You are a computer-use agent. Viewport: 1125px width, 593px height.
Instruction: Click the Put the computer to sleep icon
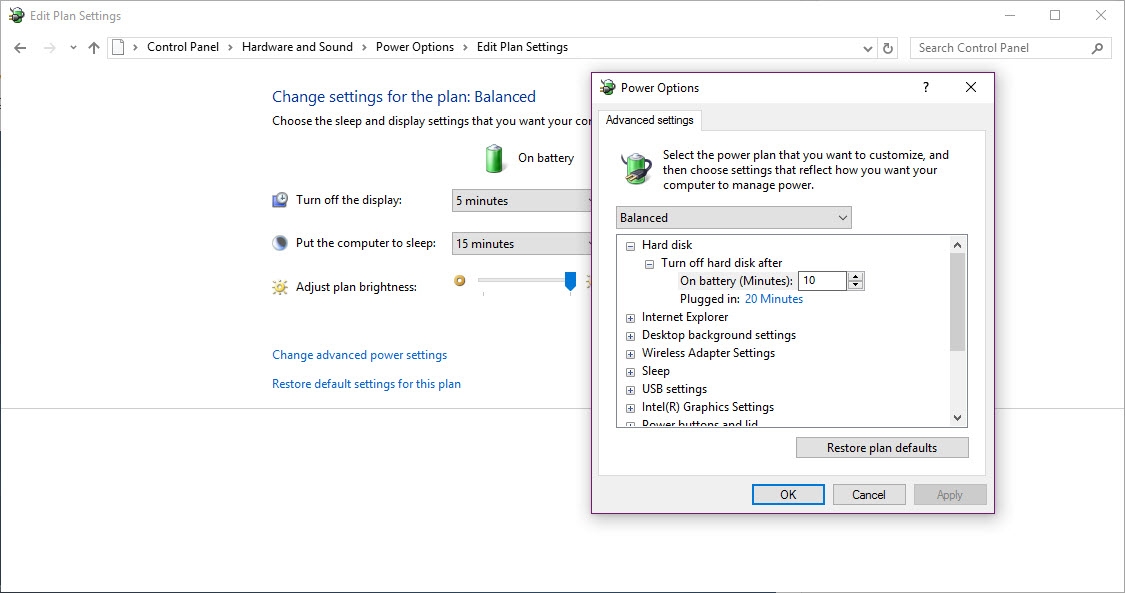[x=280, y=243]
